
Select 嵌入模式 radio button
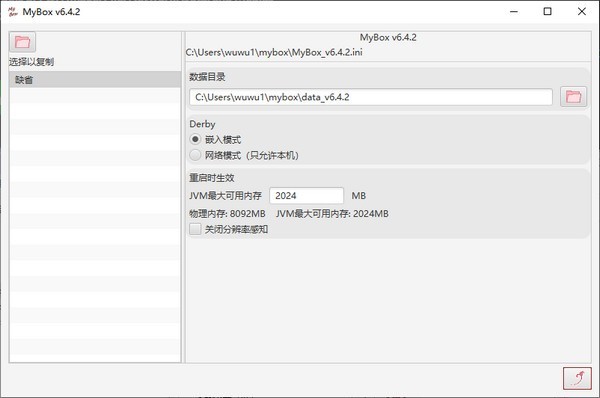tap(195, 139)
